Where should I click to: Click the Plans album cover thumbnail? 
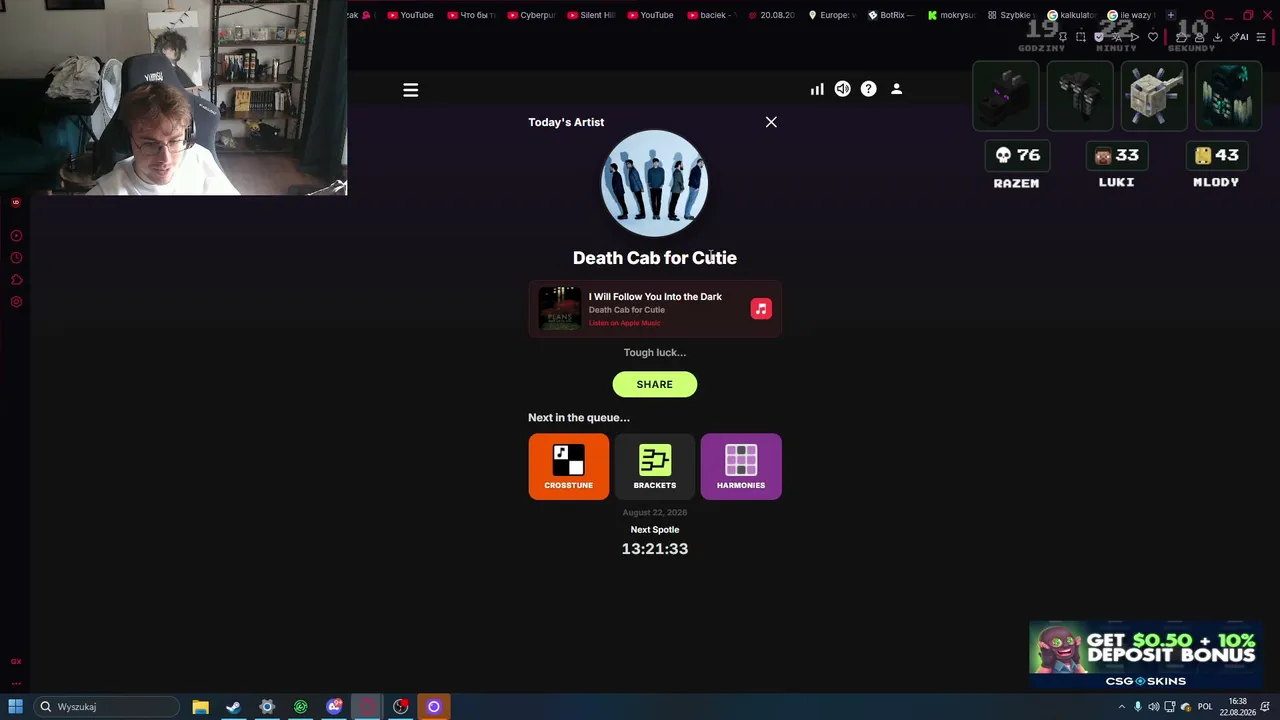(x=560, y=309)
